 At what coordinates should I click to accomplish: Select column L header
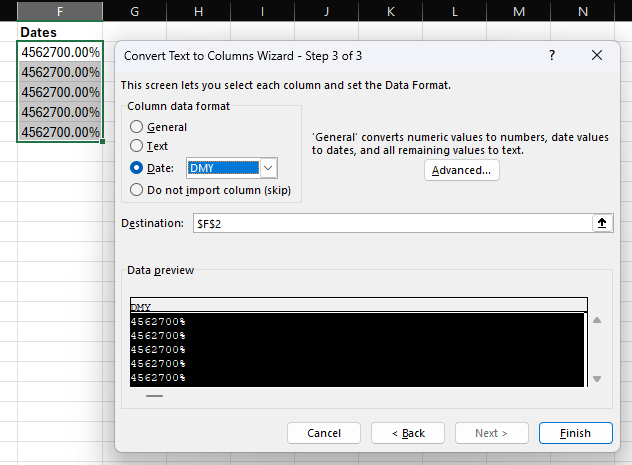pyautogui.click(x=455, y=11)
